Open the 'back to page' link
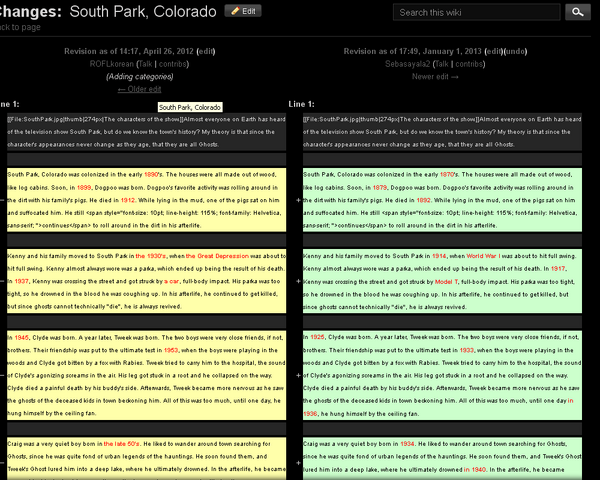Viewport: 600px width, 480px height. [20, 27]
